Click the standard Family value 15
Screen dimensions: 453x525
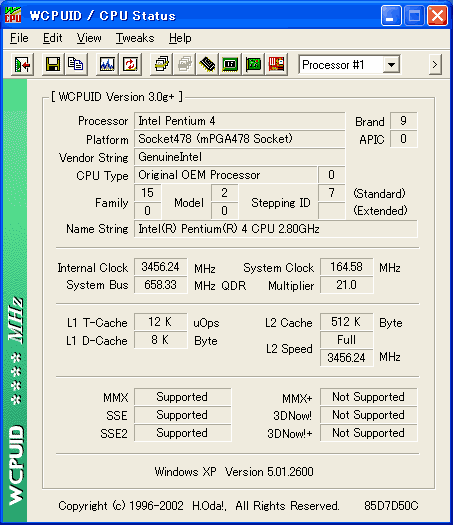click(x=148, y=193)
